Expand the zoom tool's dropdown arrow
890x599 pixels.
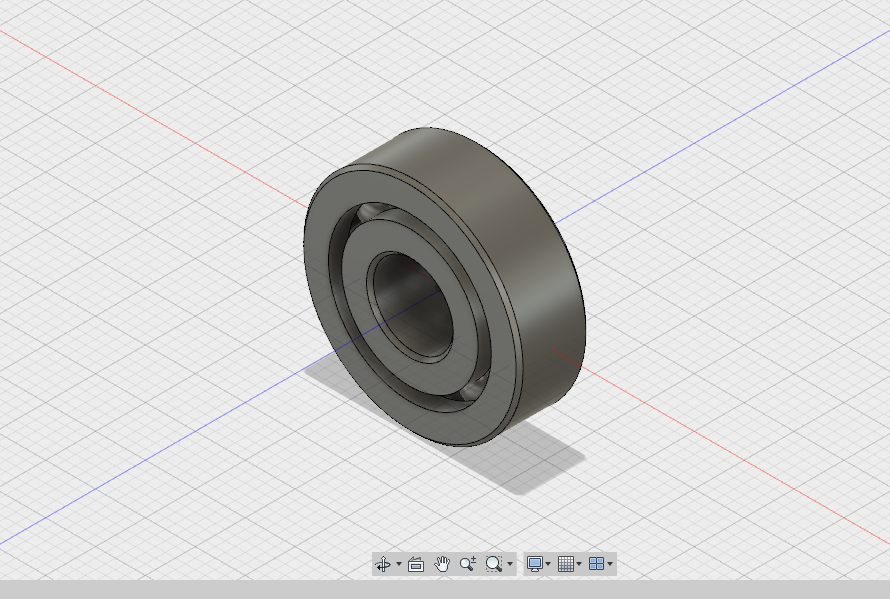[510, 563]
